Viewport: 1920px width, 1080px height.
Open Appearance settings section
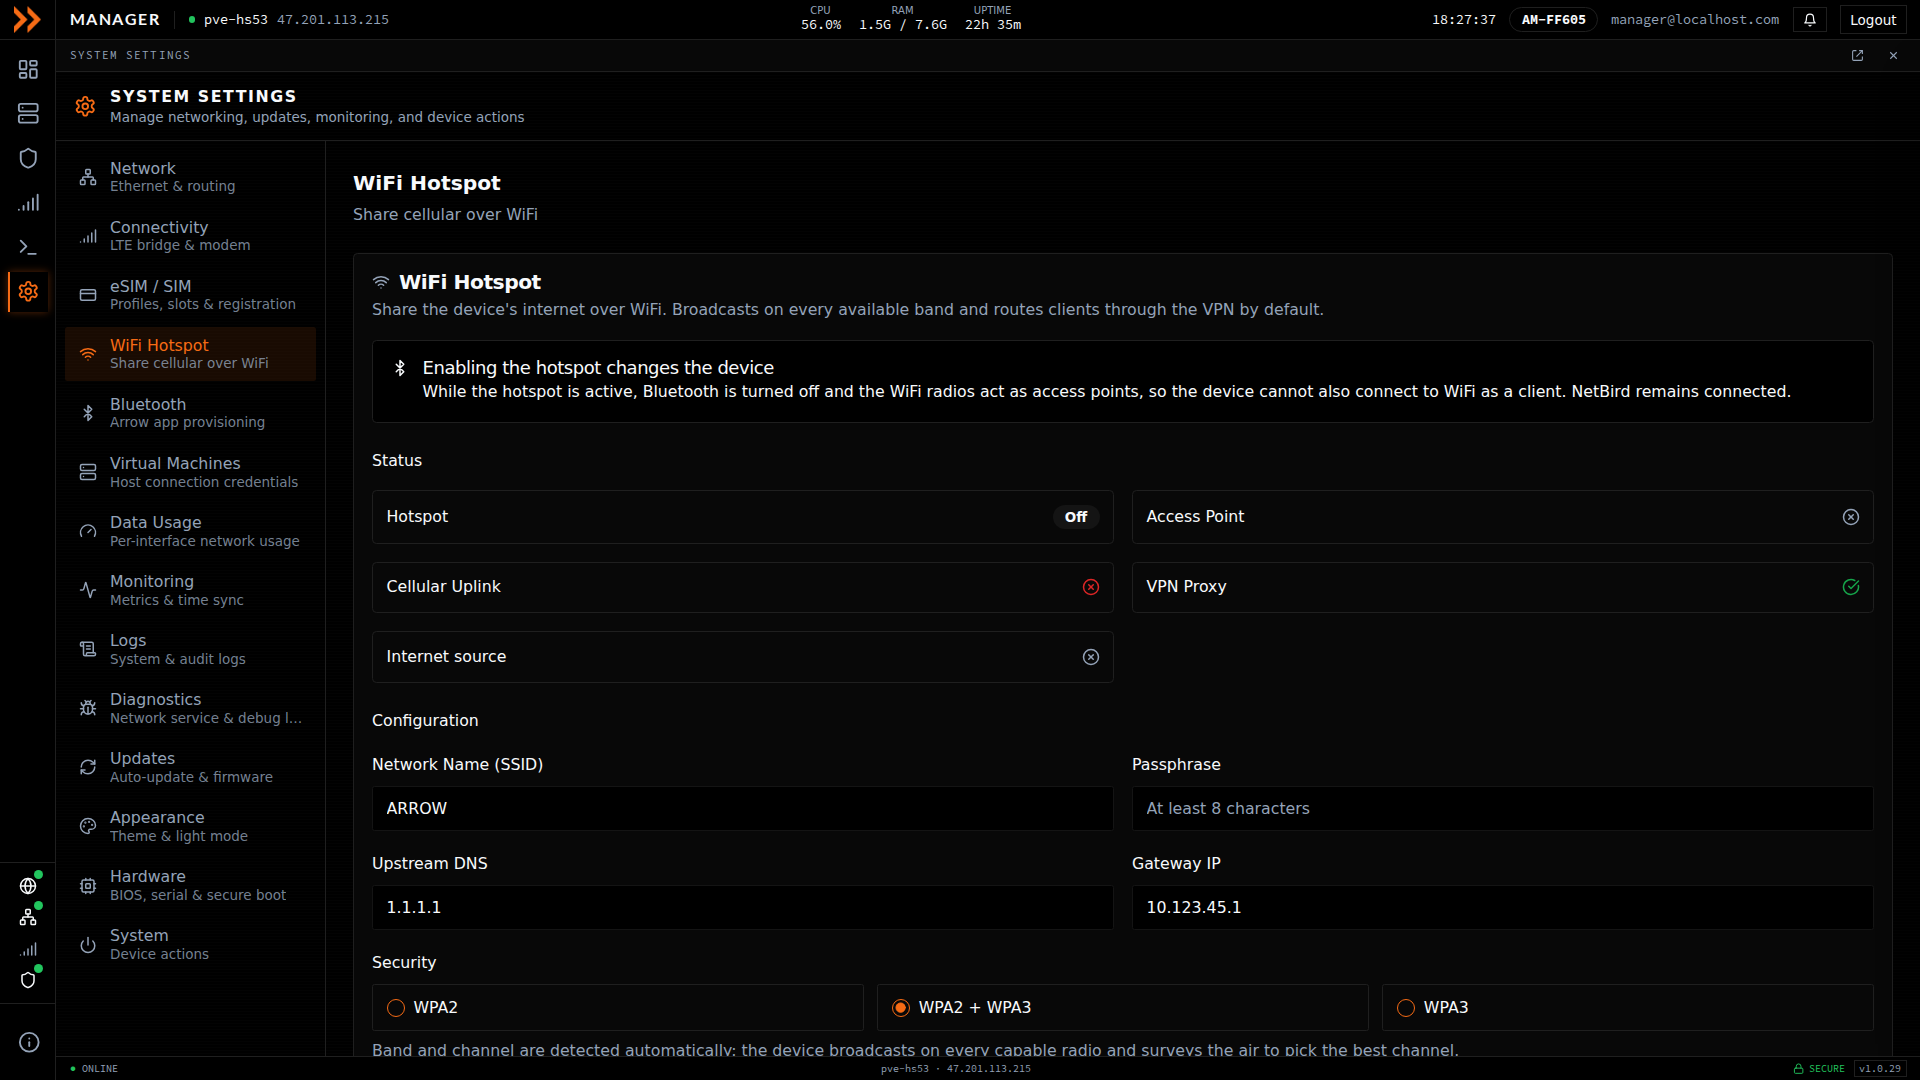pos(190,826)
